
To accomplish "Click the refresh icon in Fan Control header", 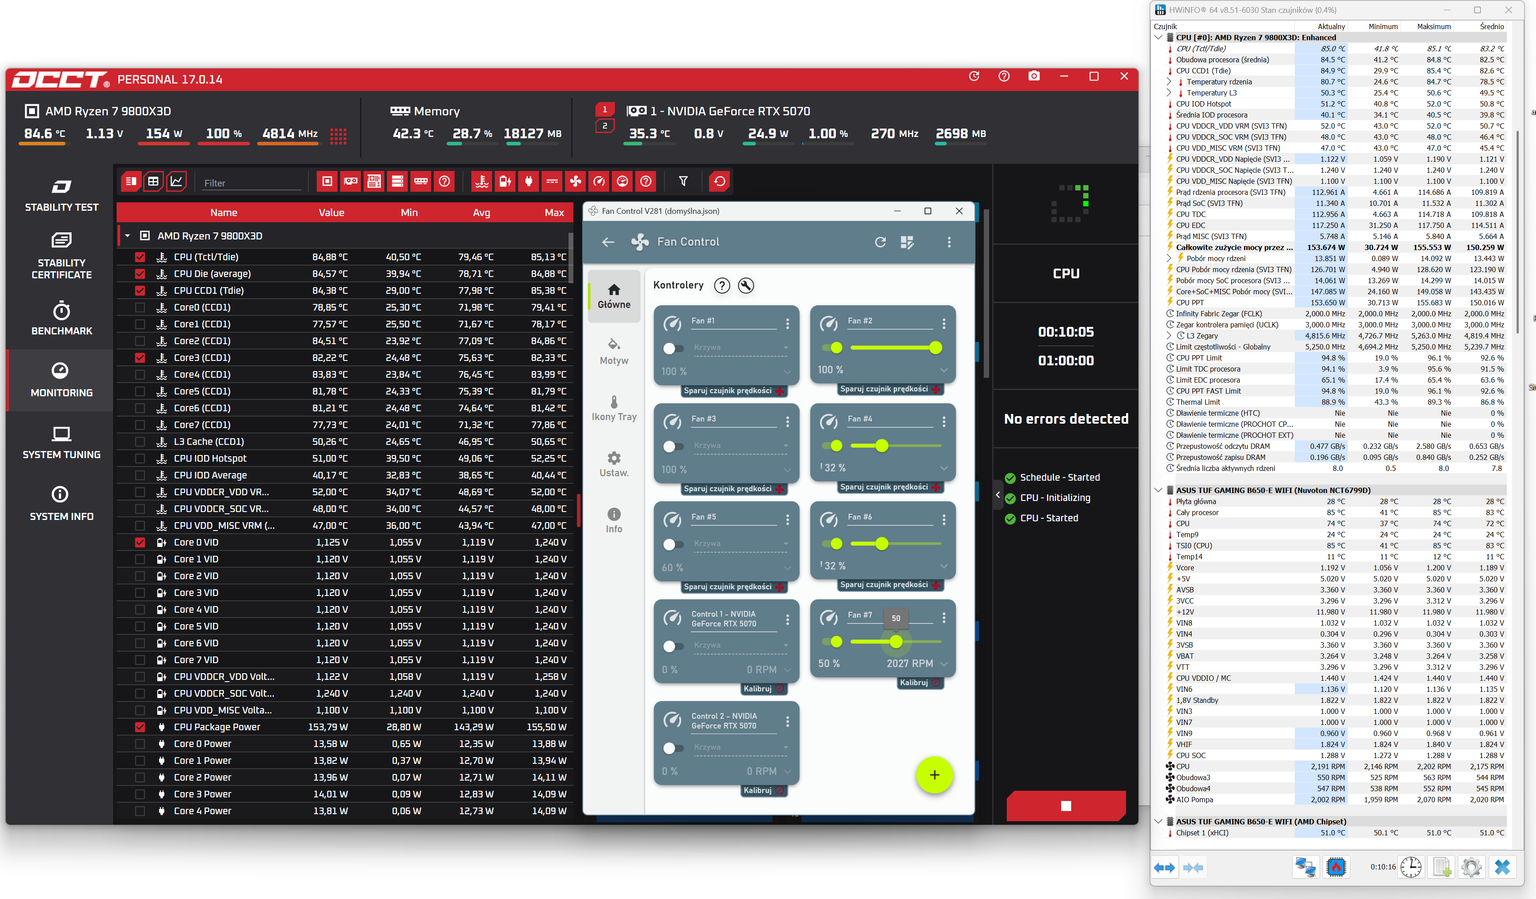I will pos(880,242).
